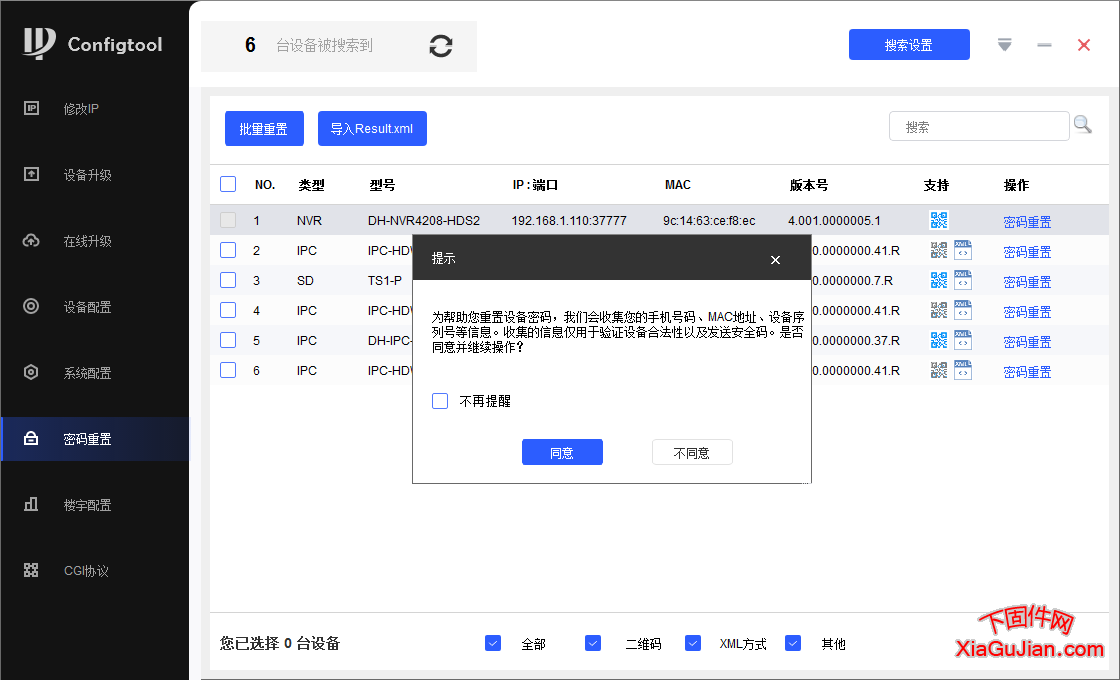Open the CGI协议 sidebar section
Viewport: 1120px width, 680px height.
[x=94, y=571]
